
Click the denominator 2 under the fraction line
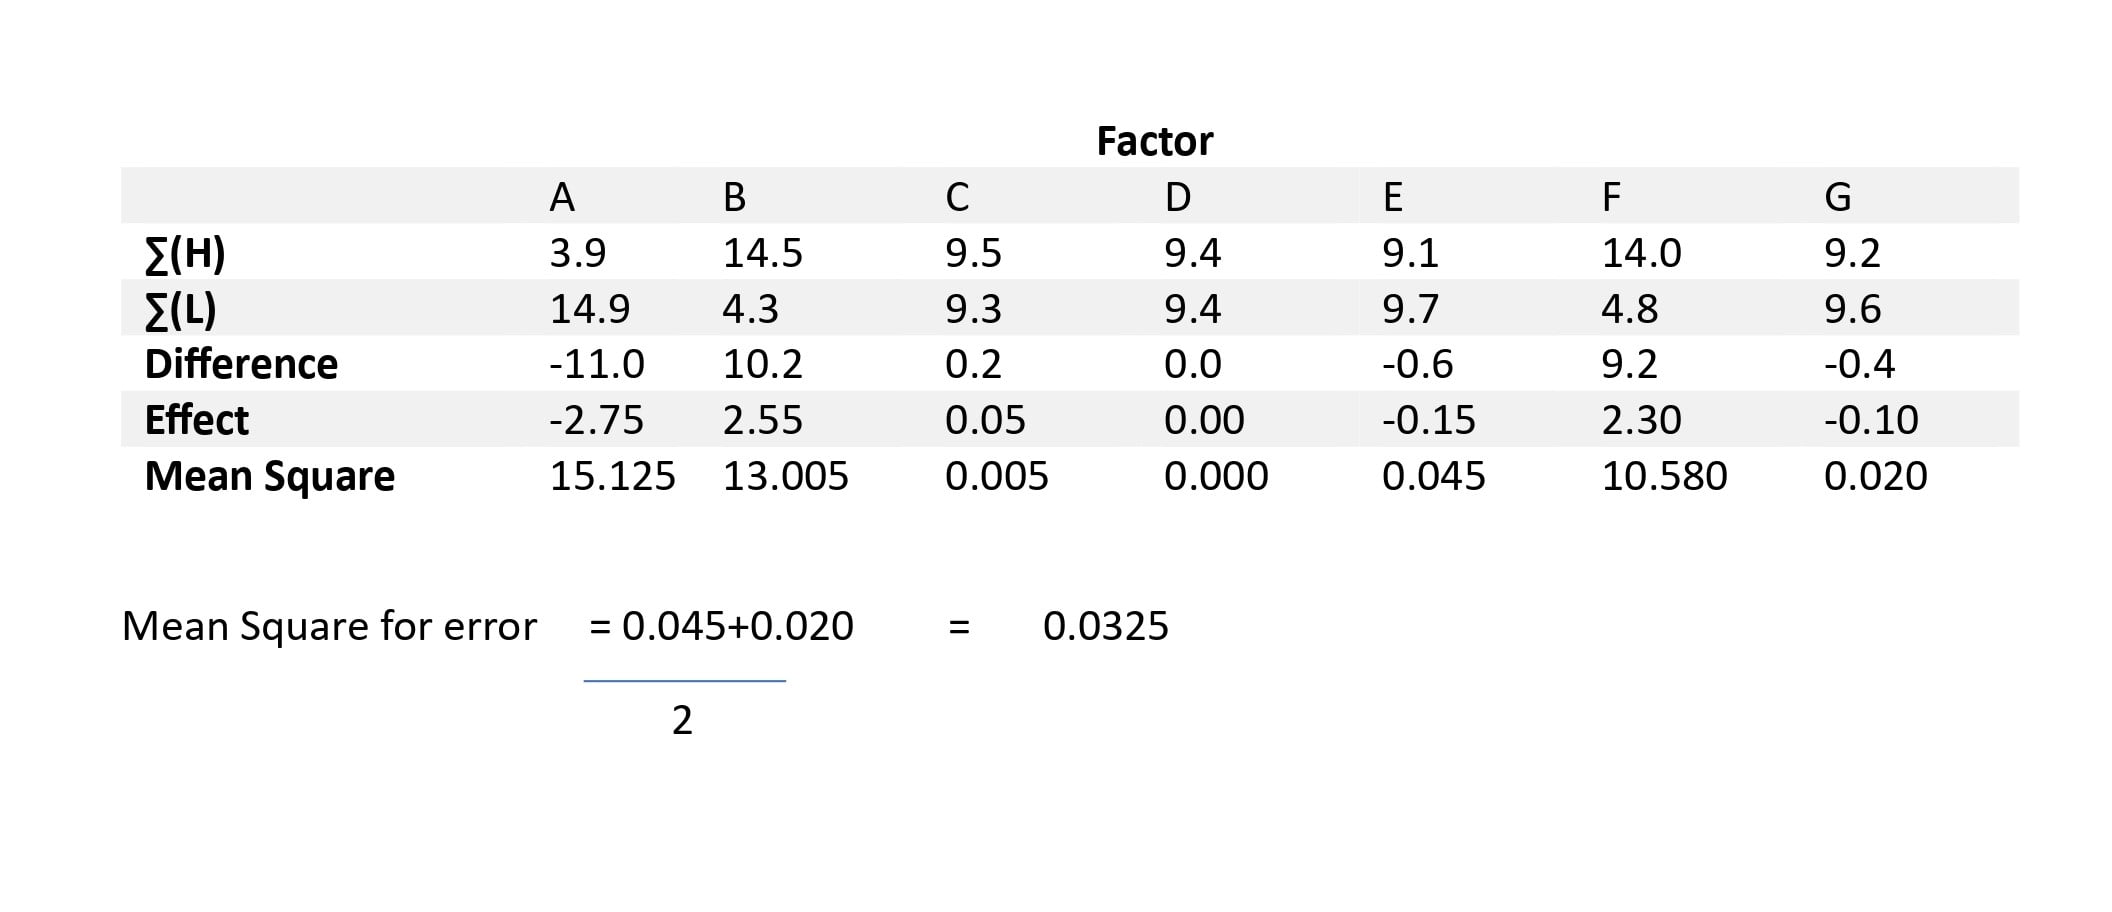click(682, 720)
